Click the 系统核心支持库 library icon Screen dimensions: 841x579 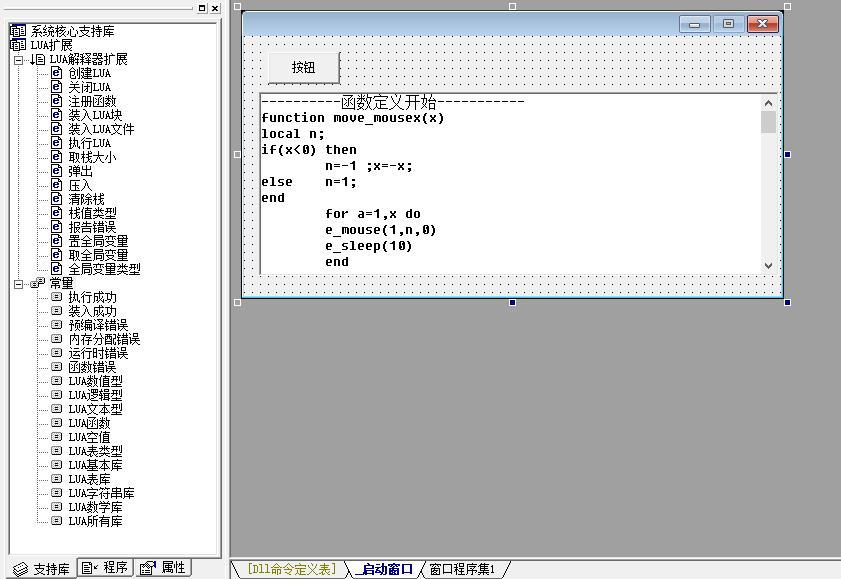click(x=18, y=31)
